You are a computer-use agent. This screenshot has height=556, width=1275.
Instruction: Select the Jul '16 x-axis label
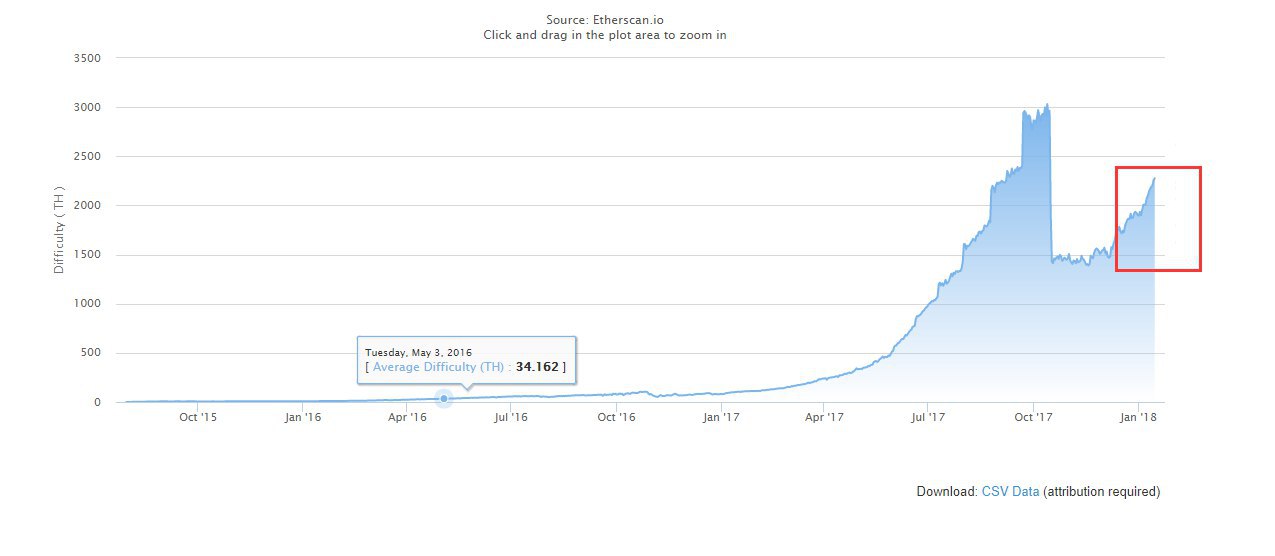[511, 417]
